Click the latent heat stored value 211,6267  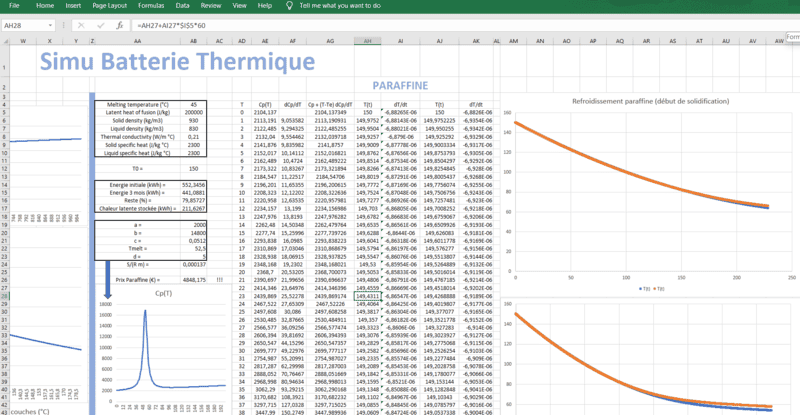click(193, 209)
